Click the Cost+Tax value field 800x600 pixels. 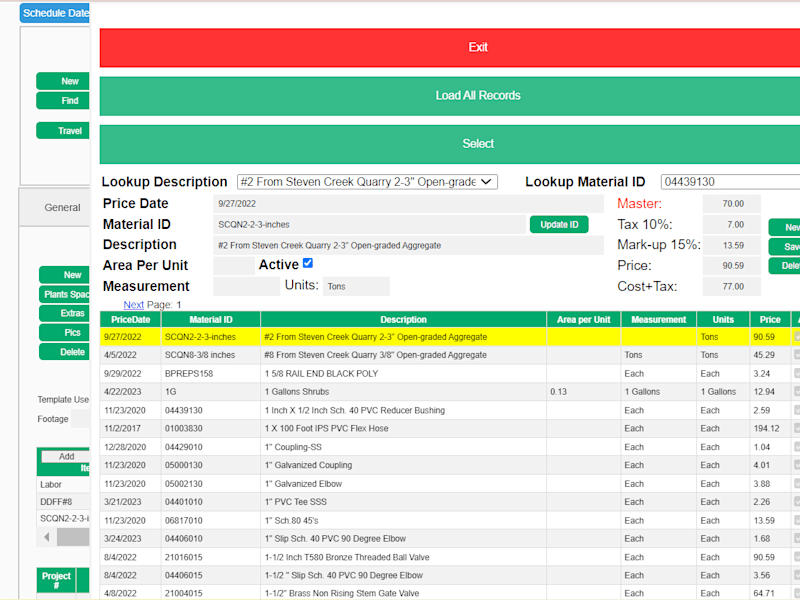click(x=732, y=286)
